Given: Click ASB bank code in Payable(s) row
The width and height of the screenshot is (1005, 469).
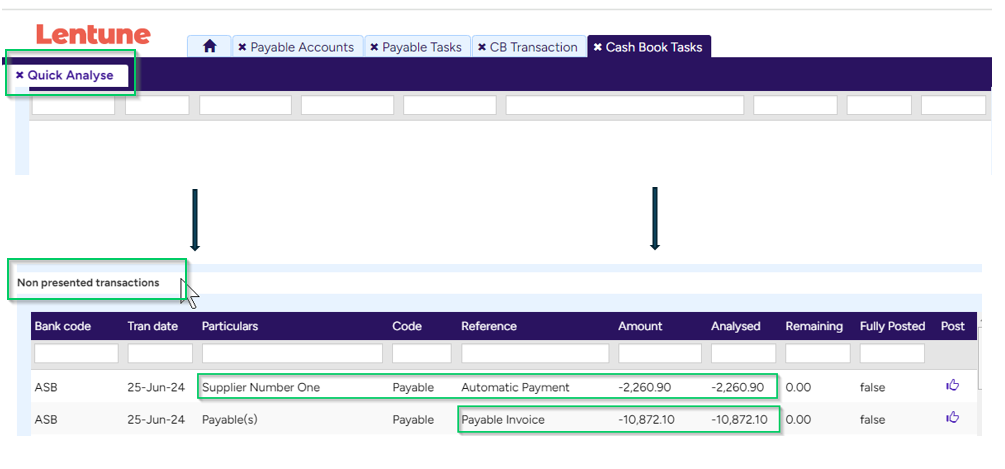Looking at the screenshot, I should (46, 420).
